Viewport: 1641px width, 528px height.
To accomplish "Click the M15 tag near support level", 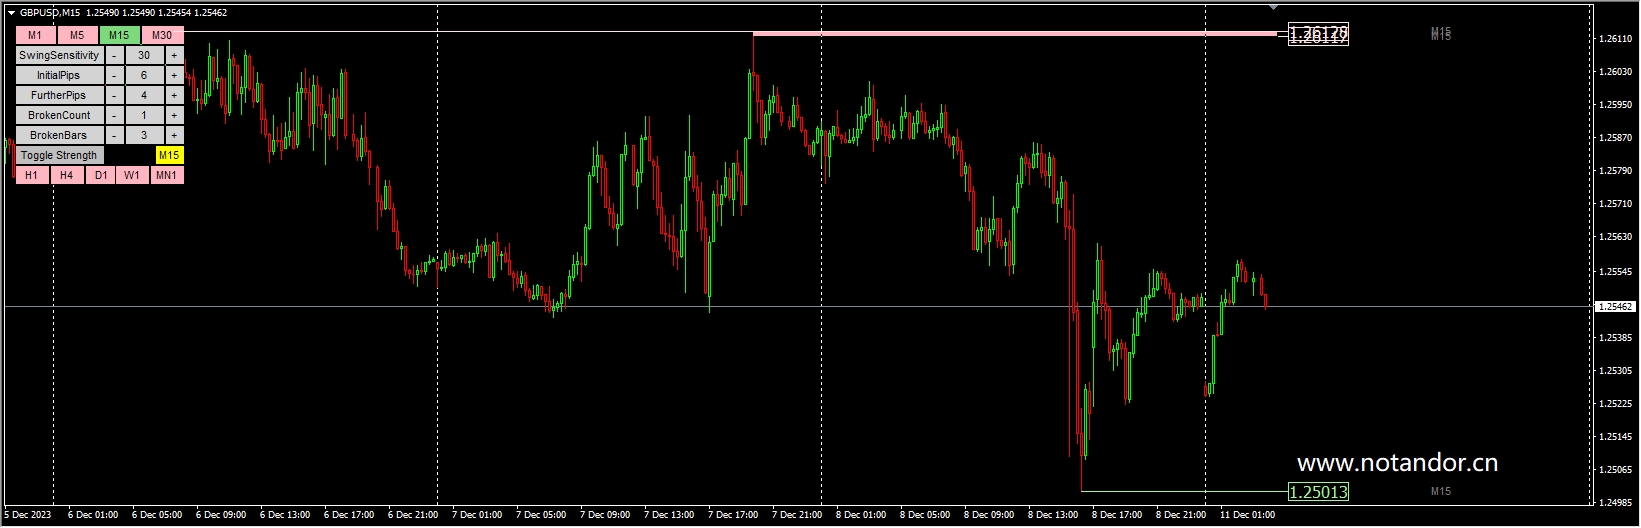I will (1440, 491).
